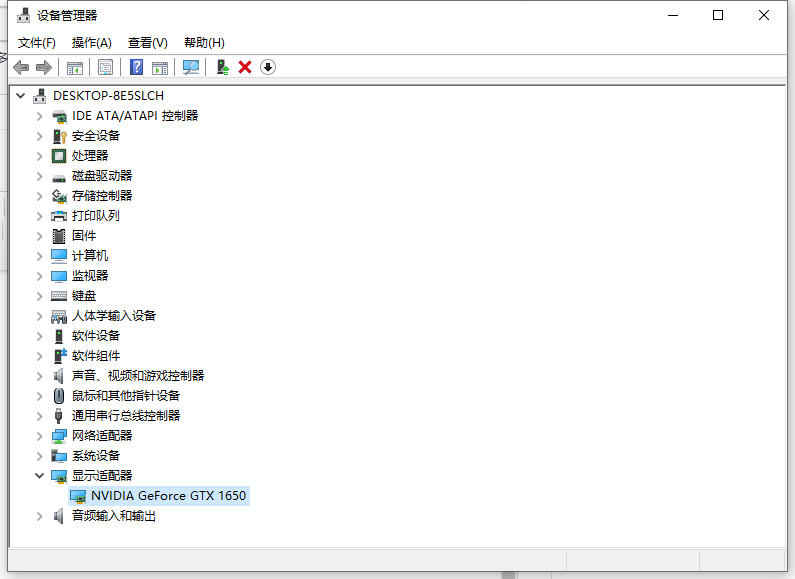Click the blue Help question-mark toolbar icon
The height and width of the screenshot is (579, 795).
click(x=136, y=67)
